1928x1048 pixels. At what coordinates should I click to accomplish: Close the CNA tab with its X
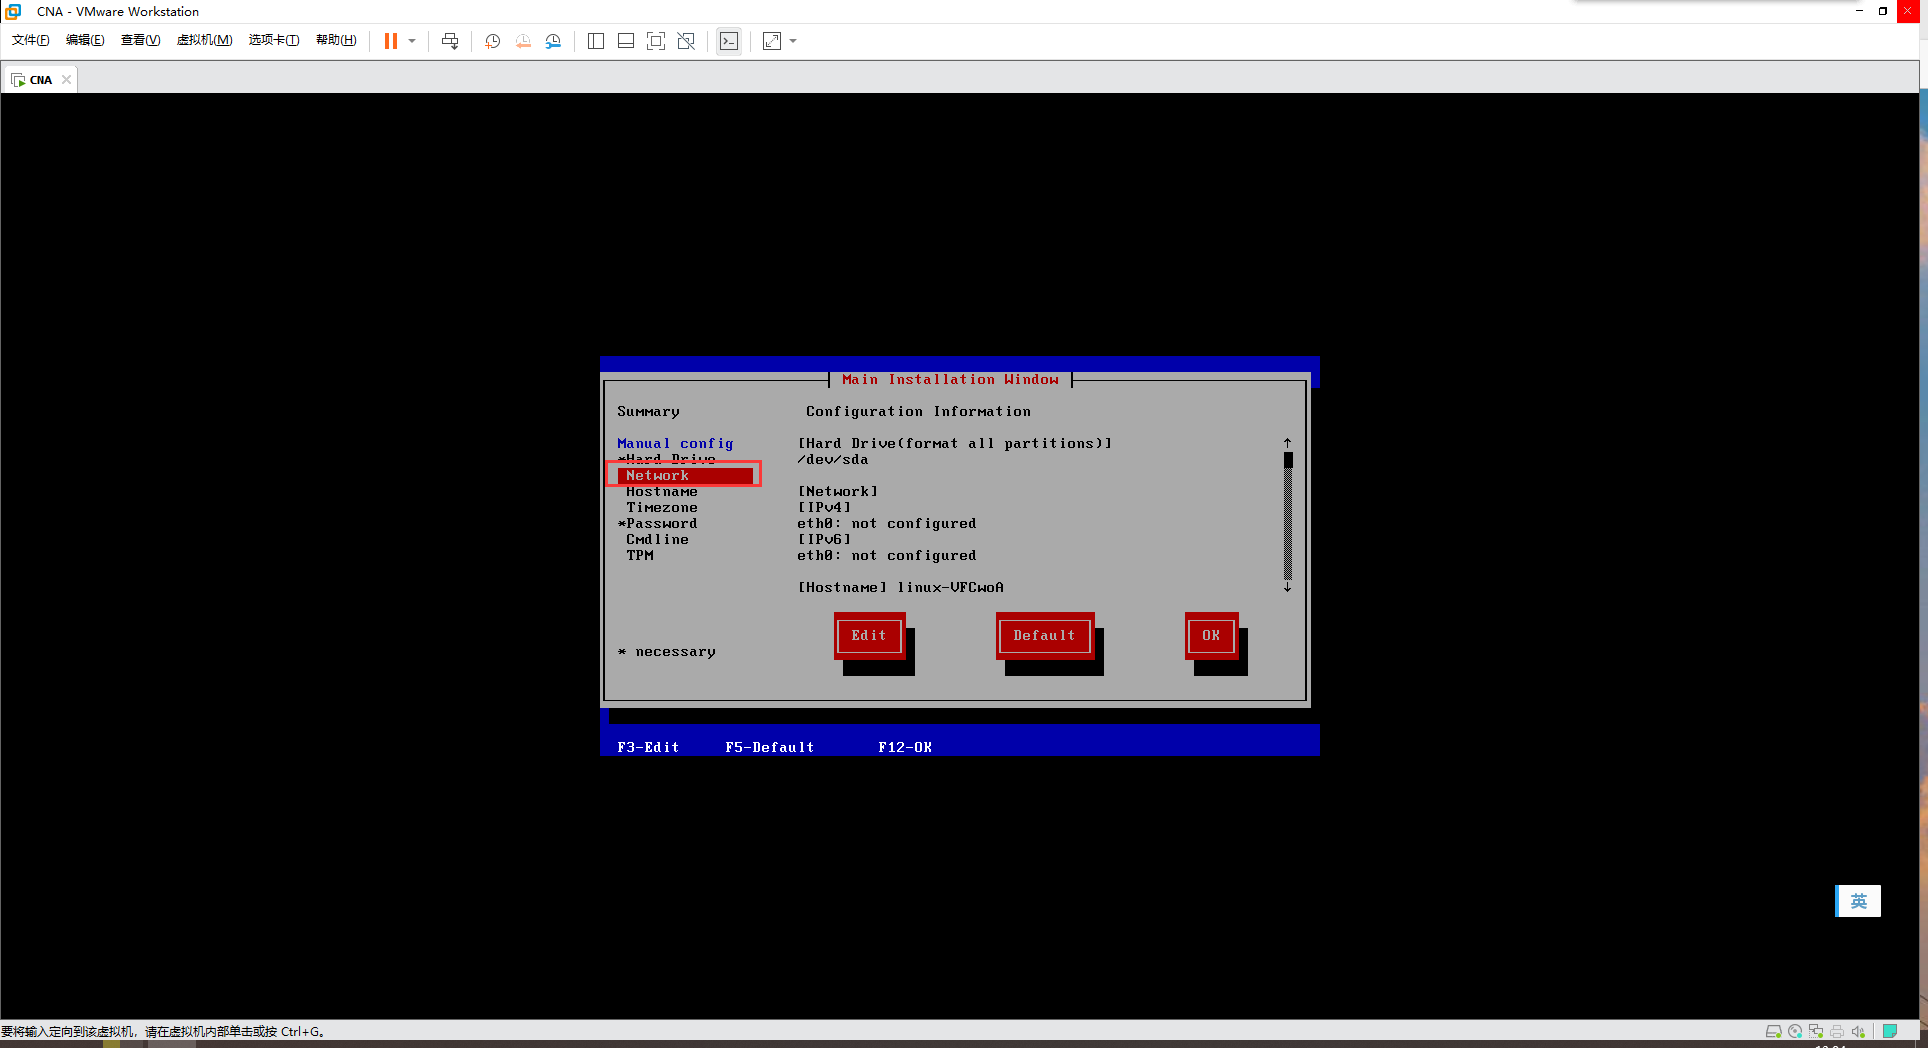click(66, 80)
